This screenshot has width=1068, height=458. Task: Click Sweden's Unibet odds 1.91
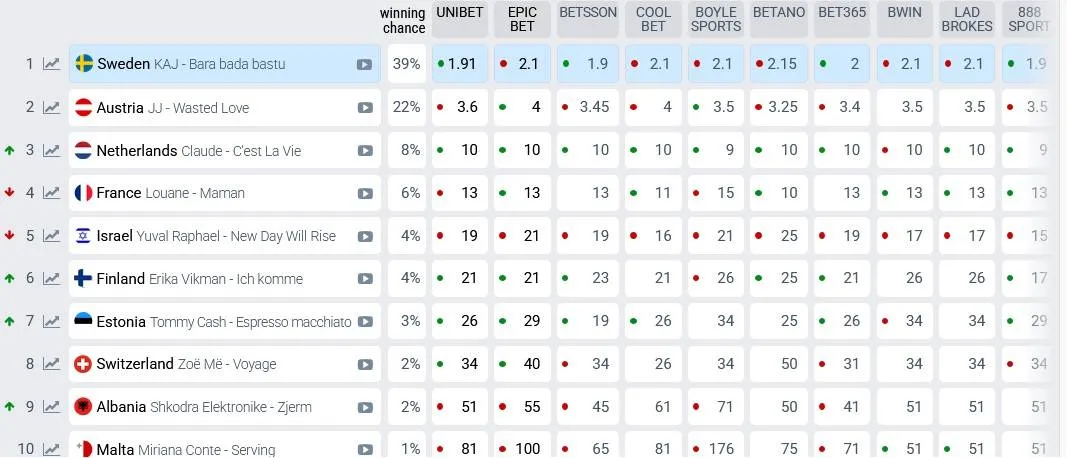pyautogui.click(x=460, y=64)
